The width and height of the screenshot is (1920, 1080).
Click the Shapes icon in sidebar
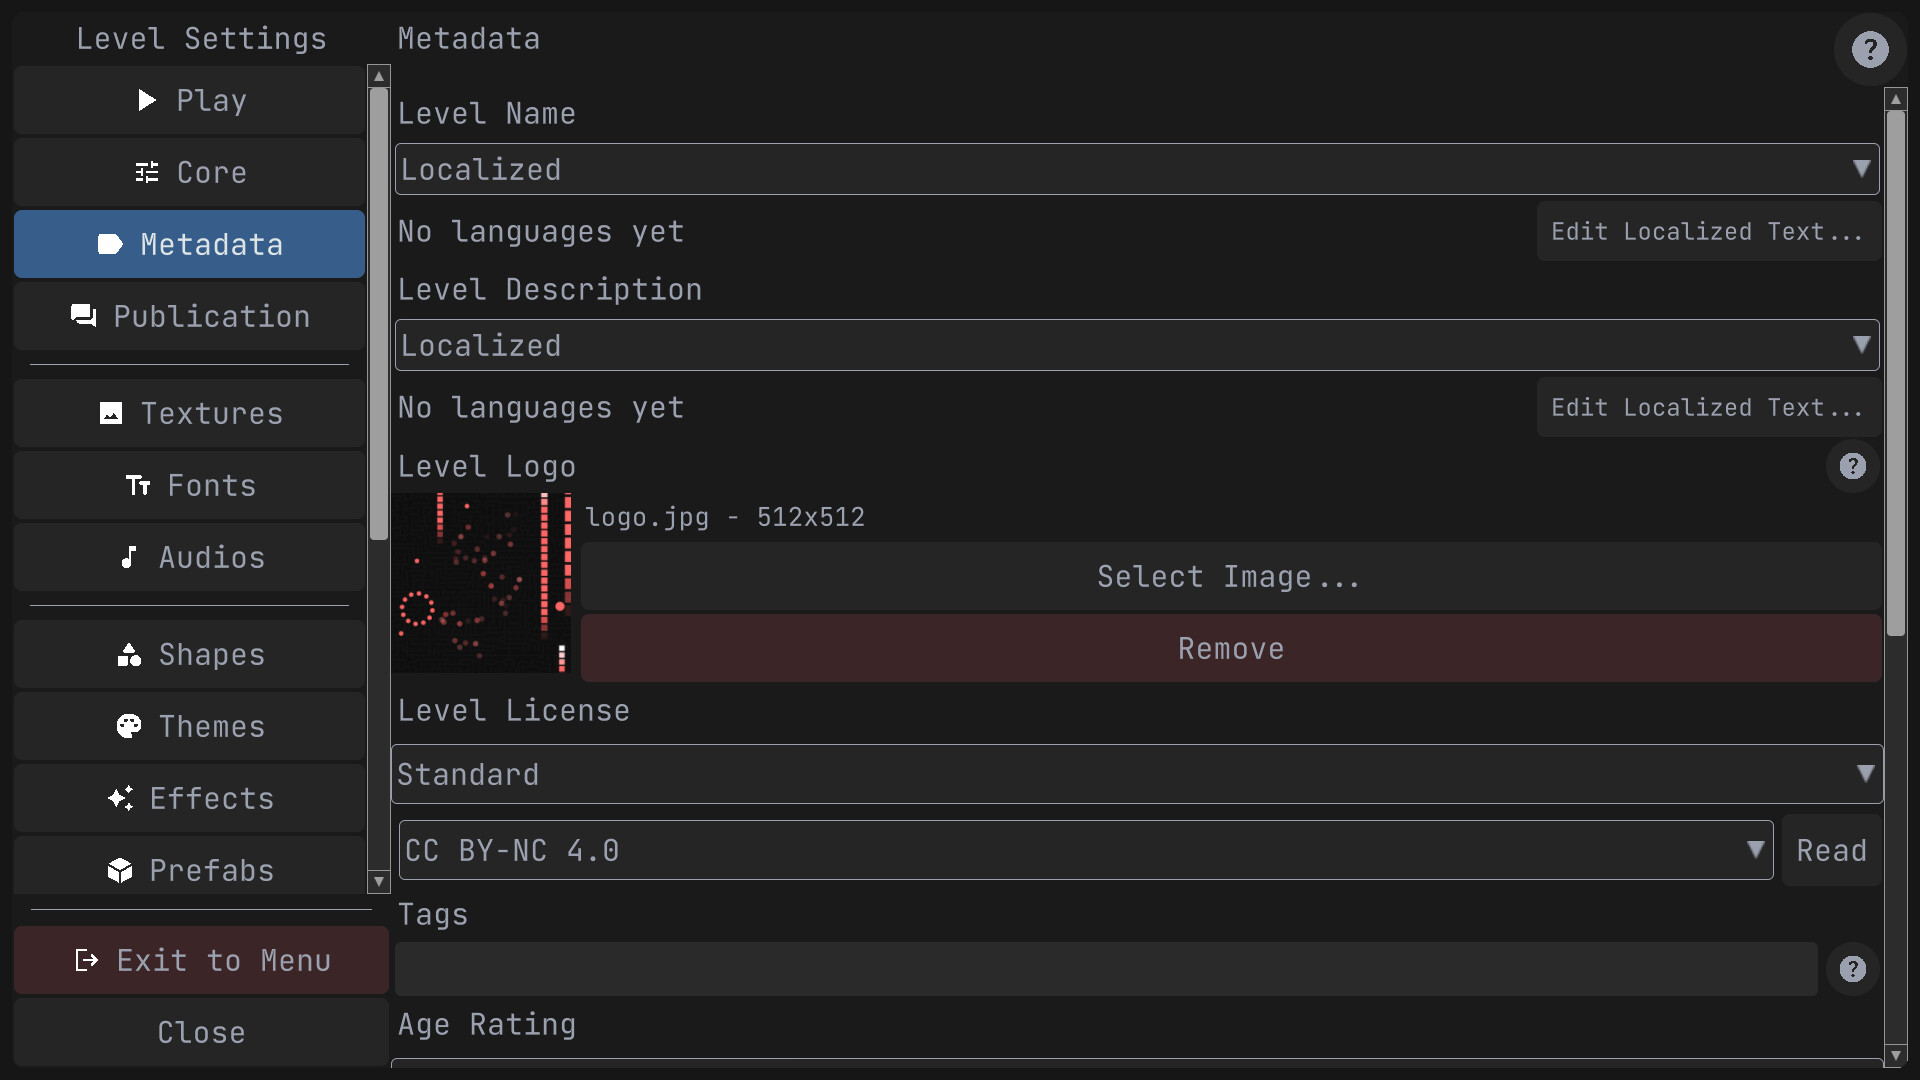(129, 654)
